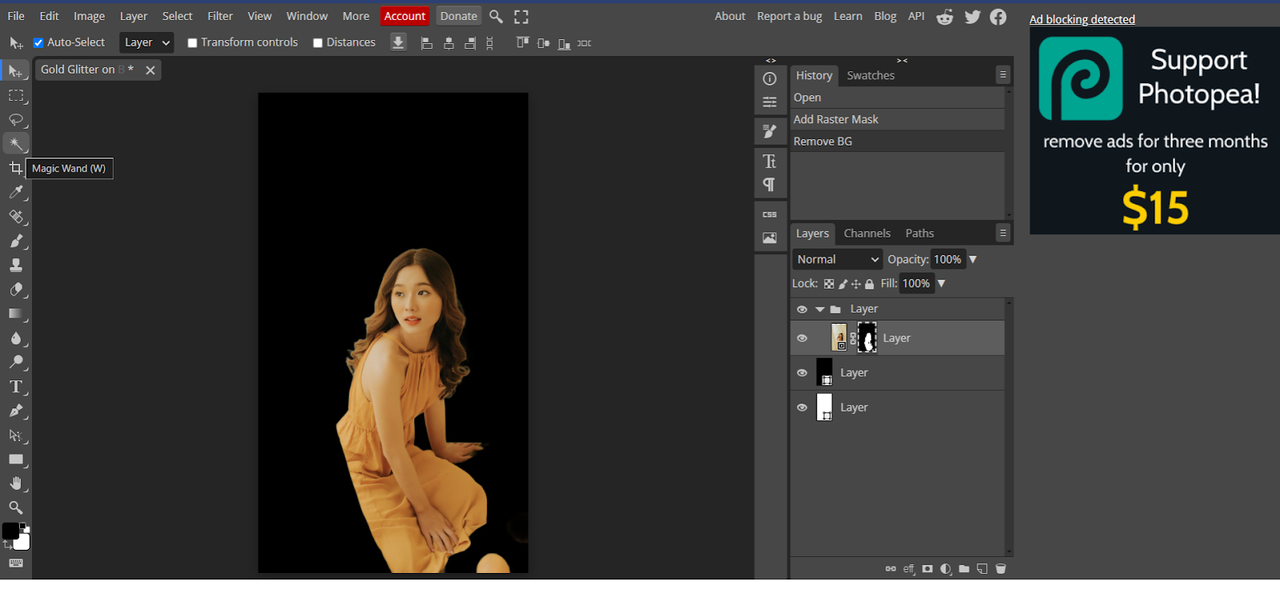Add a raster mask to the layer
This screenshot has height=601, width=1280.
click(927, 569)
